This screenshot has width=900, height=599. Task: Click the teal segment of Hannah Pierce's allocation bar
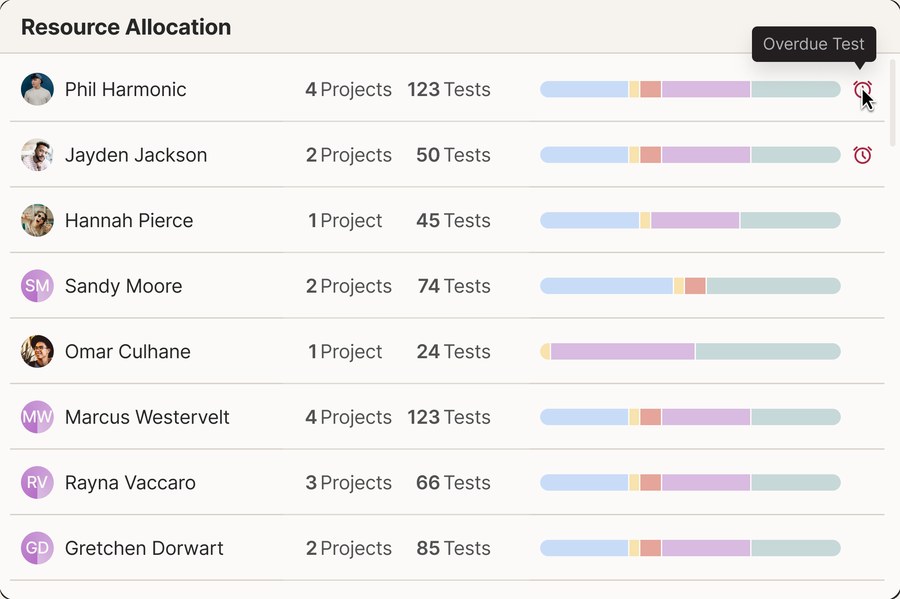[790, 220]
